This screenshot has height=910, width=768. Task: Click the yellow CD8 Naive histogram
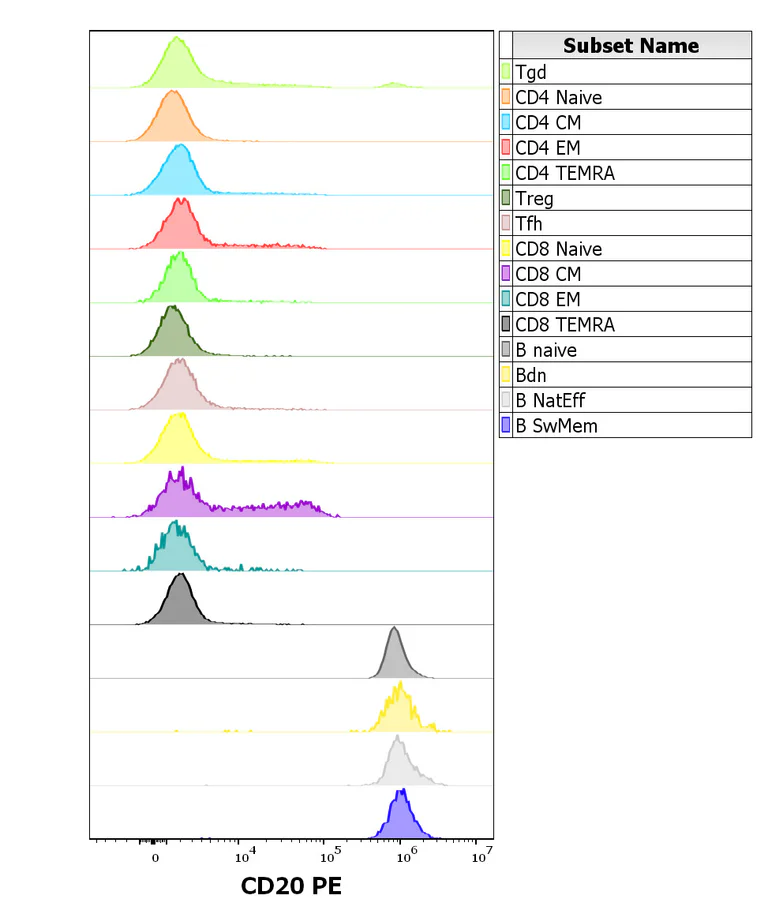pyautogui.click(x=179, y=442)
